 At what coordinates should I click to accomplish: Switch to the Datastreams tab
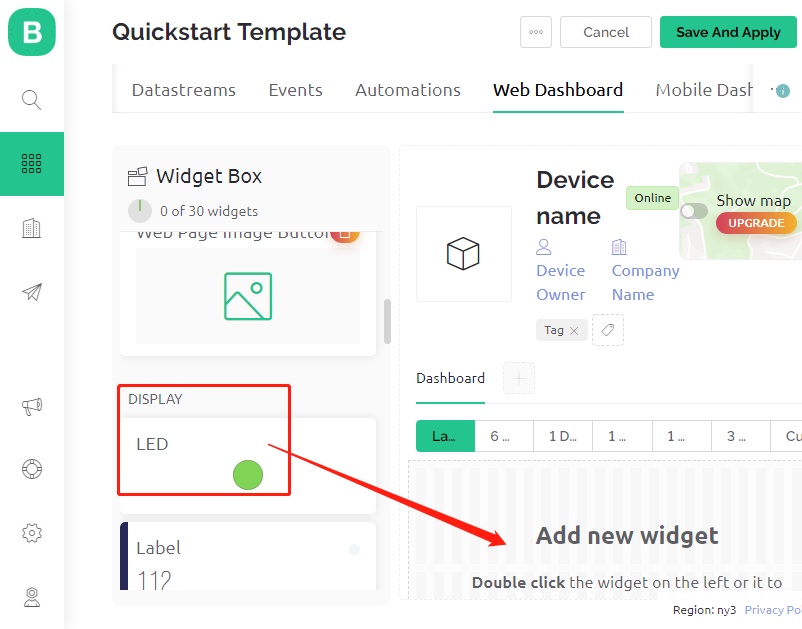pyautogui.click(x=184, y=90)
